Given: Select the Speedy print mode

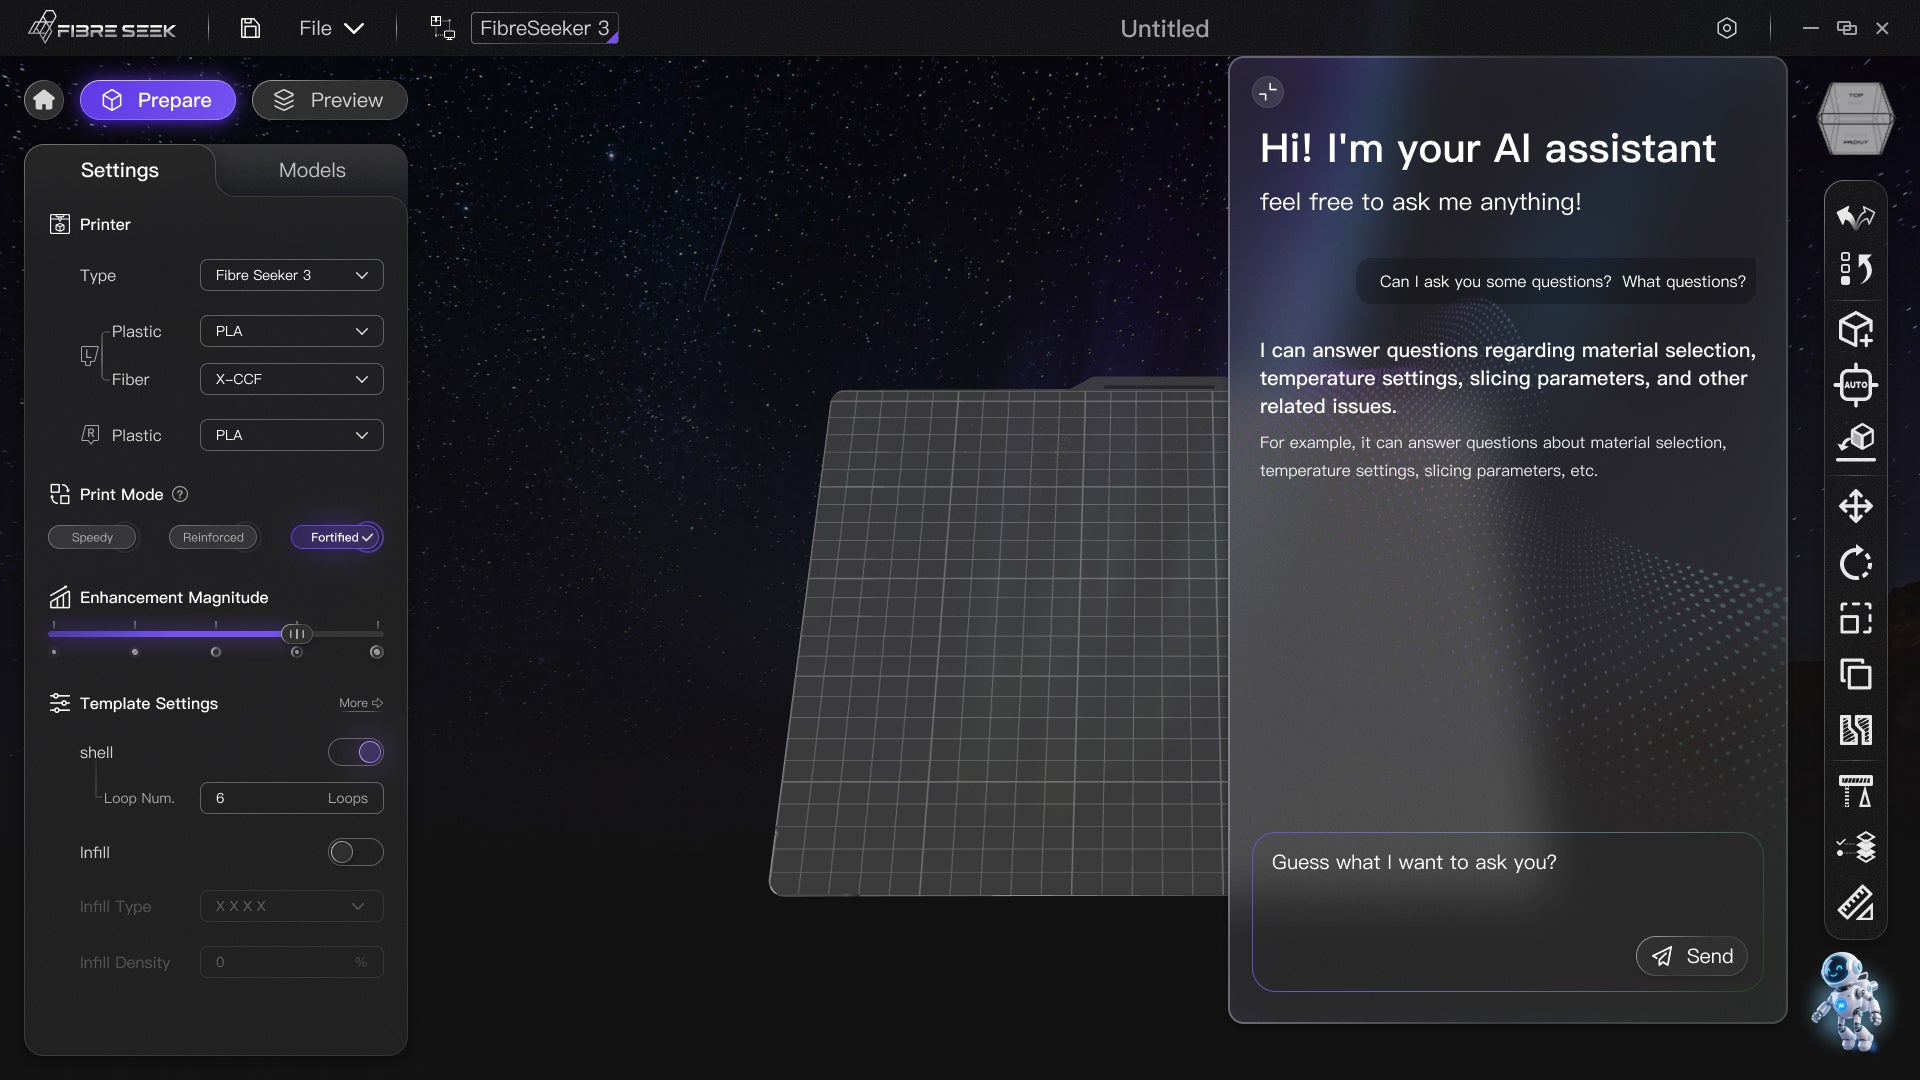Looking at the screenshot, I should (x=92, y=537).
